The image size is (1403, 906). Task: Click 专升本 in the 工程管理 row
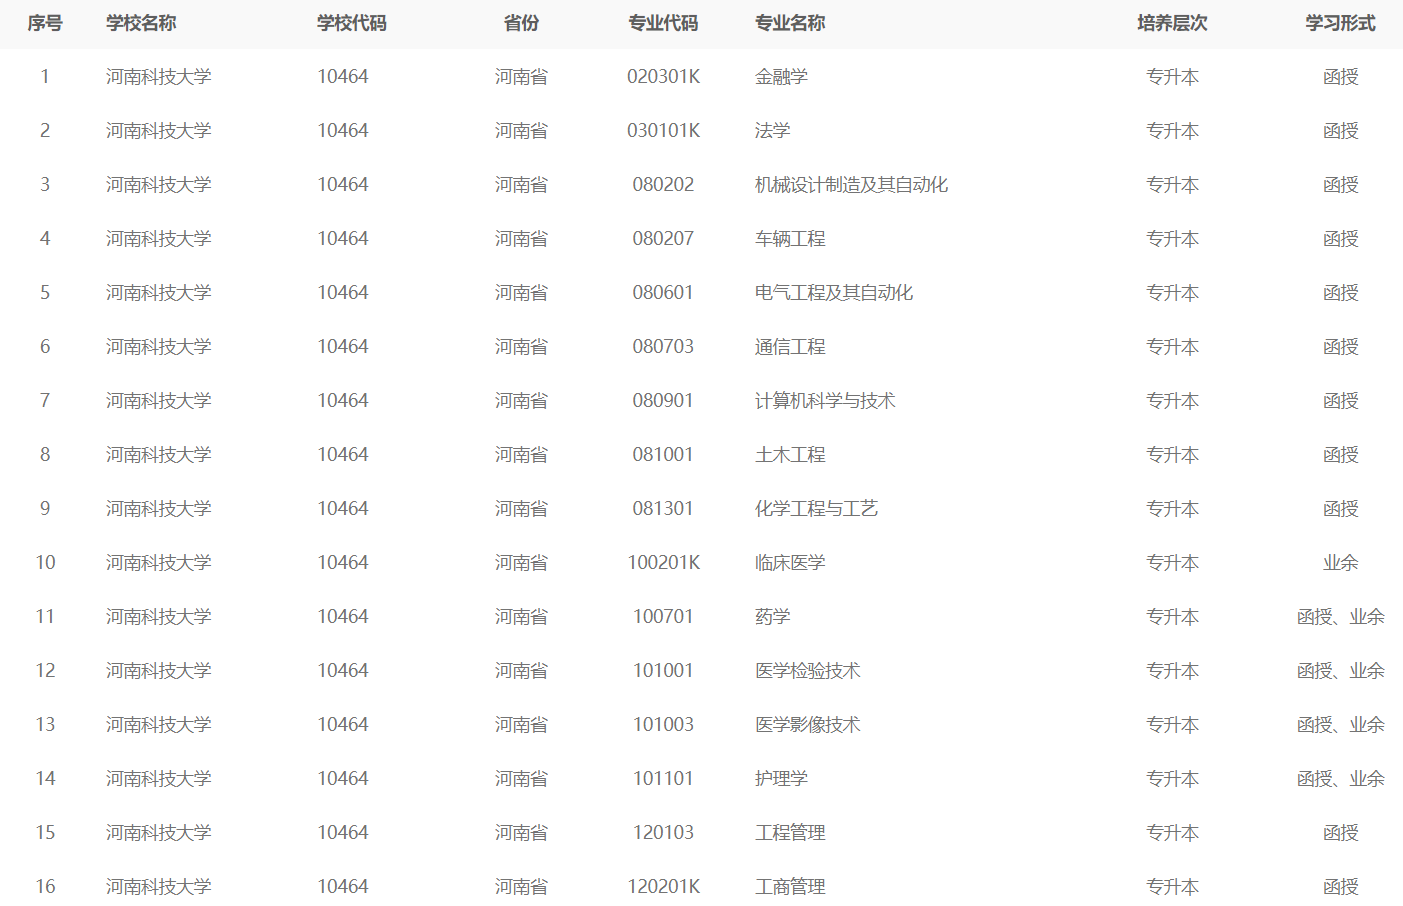[x=1172, y=833]
